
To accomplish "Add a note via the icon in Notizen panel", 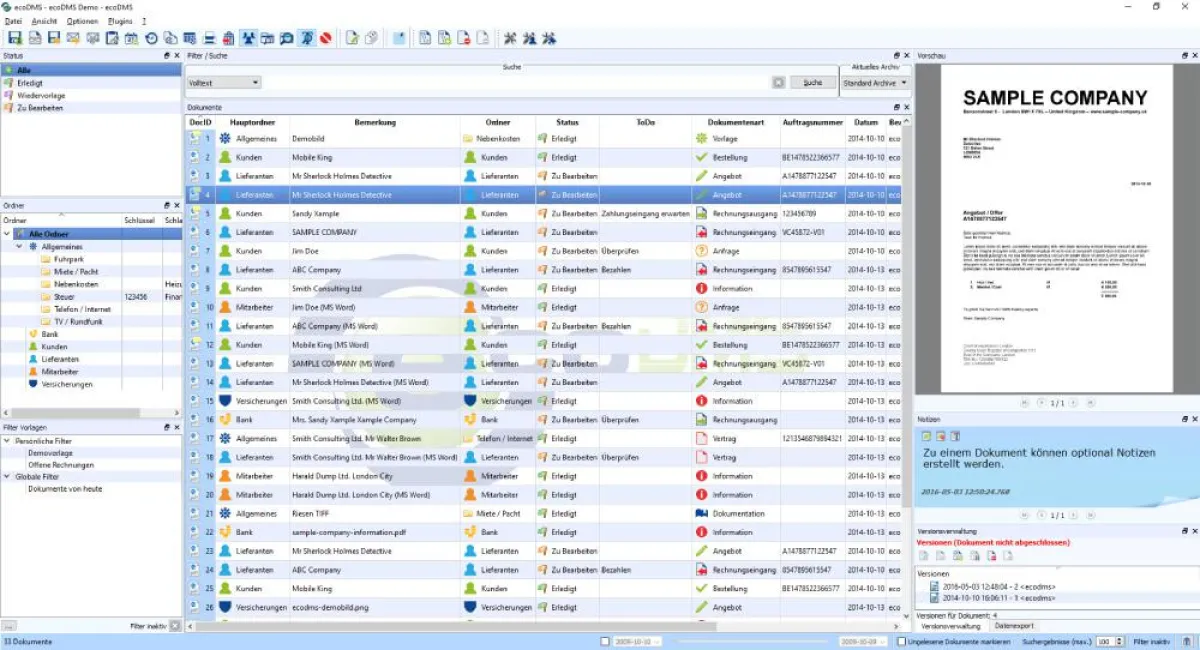I will (927, 437).
